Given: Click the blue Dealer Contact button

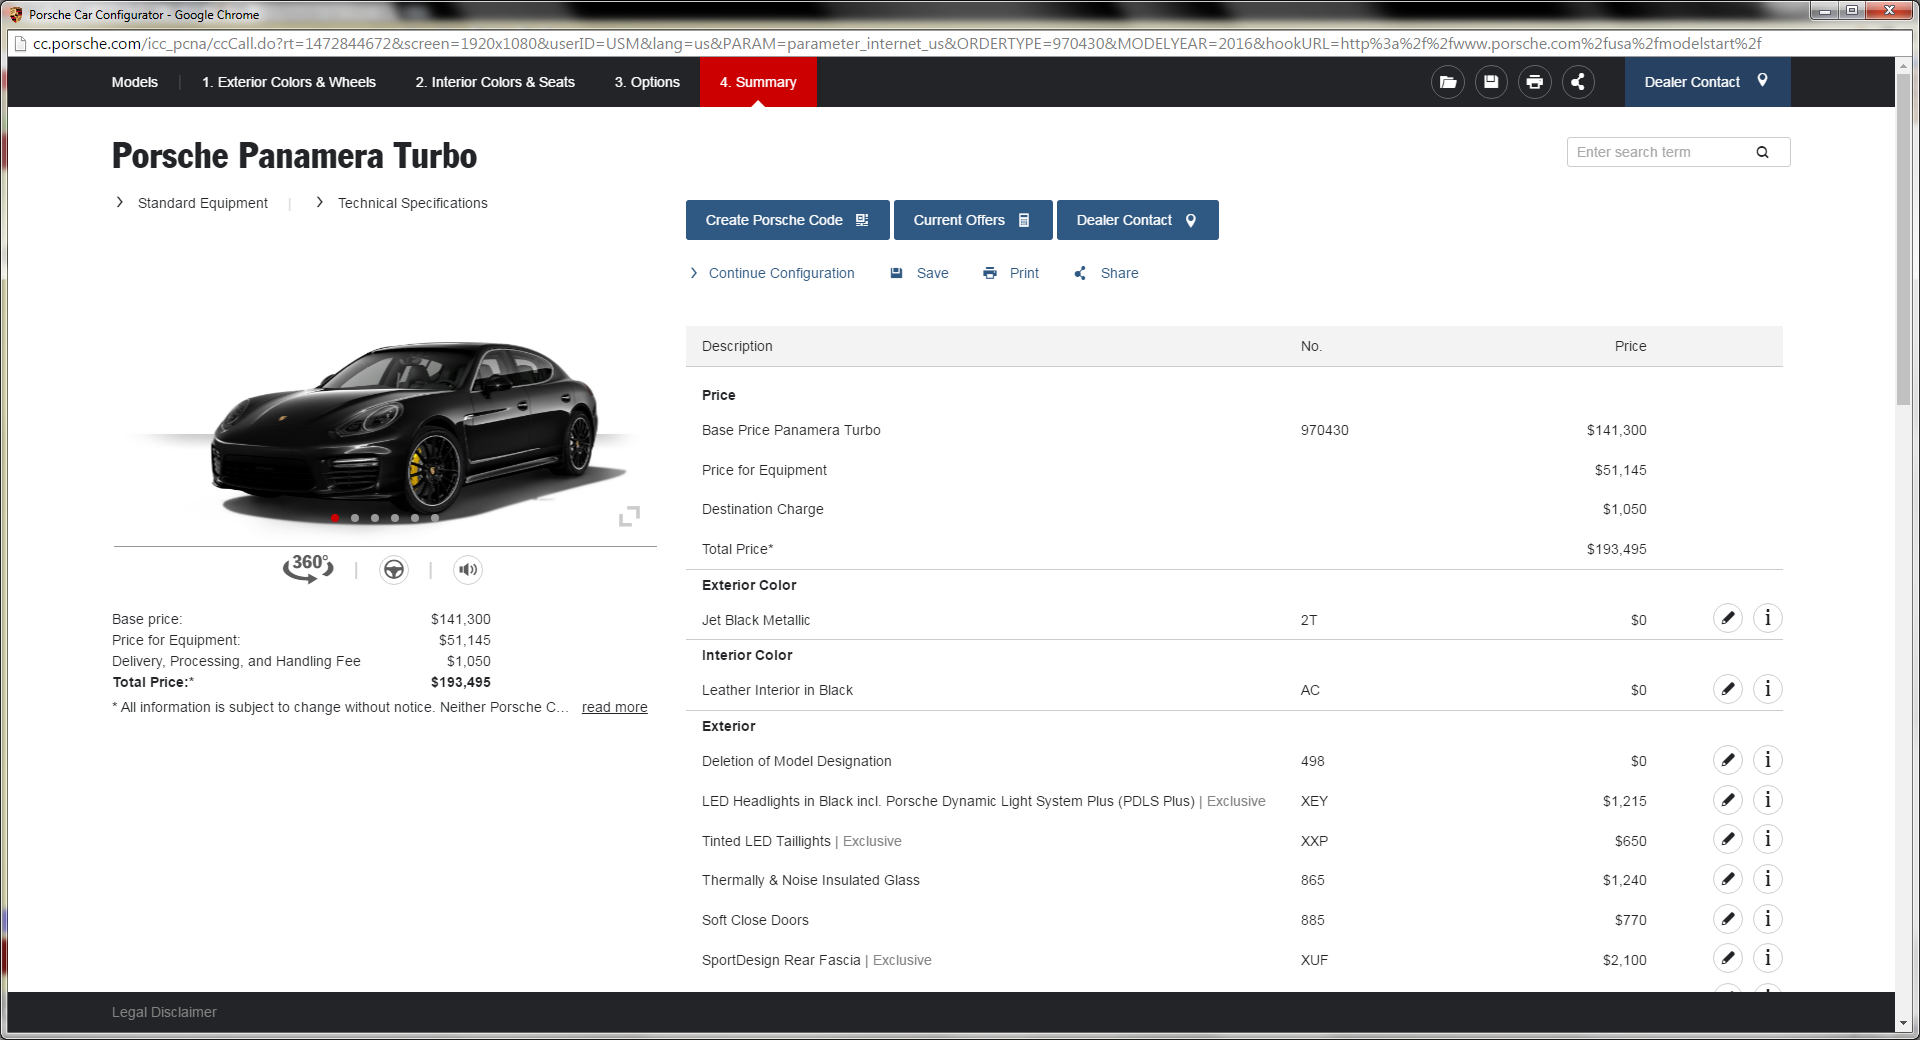Looking at the screenshot, I should 1137,220.
